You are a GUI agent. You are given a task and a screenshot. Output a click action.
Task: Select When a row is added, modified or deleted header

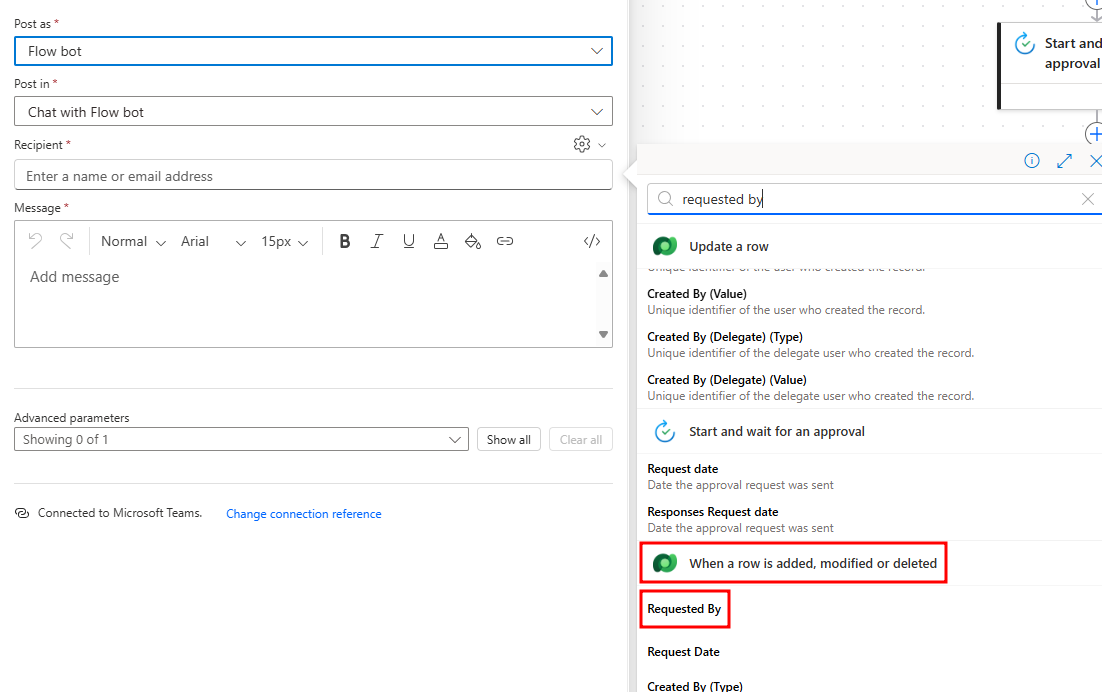coord(870,563)
